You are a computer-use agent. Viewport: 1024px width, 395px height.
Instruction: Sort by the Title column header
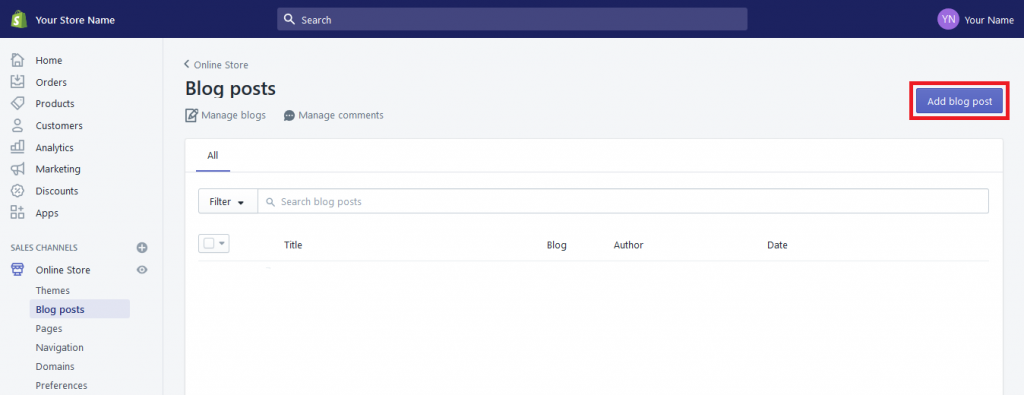click(x=293, y=245)
